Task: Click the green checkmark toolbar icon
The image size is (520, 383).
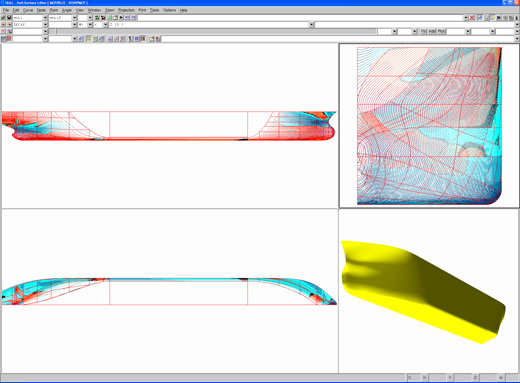Action: [x=109, y=18]
